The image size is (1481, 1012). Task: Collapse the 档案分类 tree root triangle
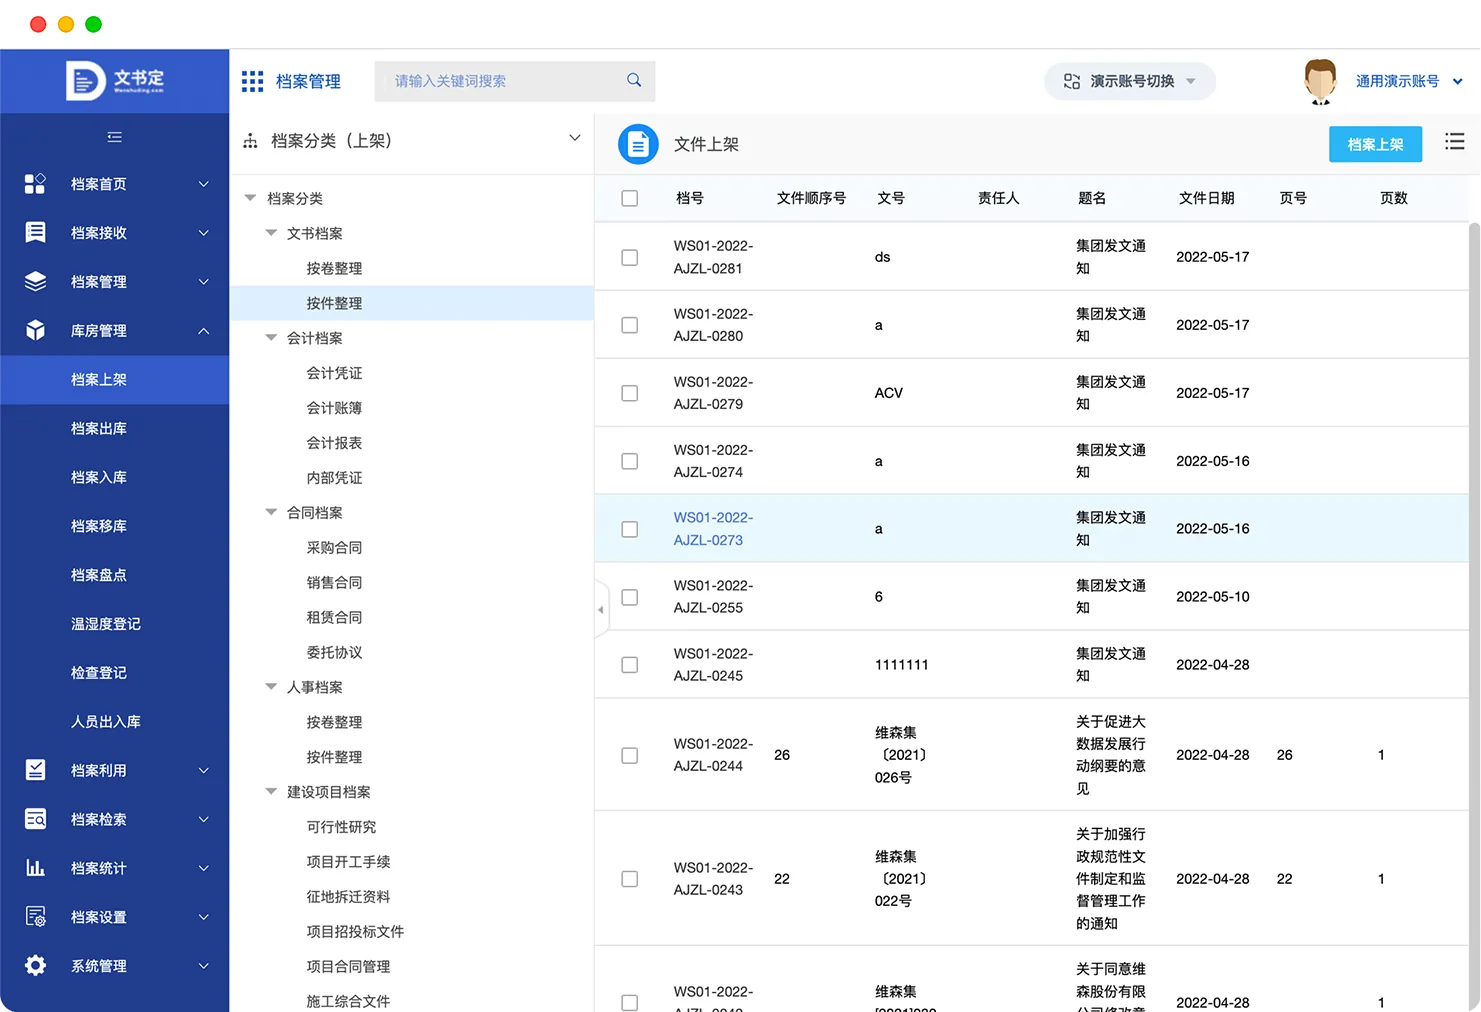coord(251,198)
